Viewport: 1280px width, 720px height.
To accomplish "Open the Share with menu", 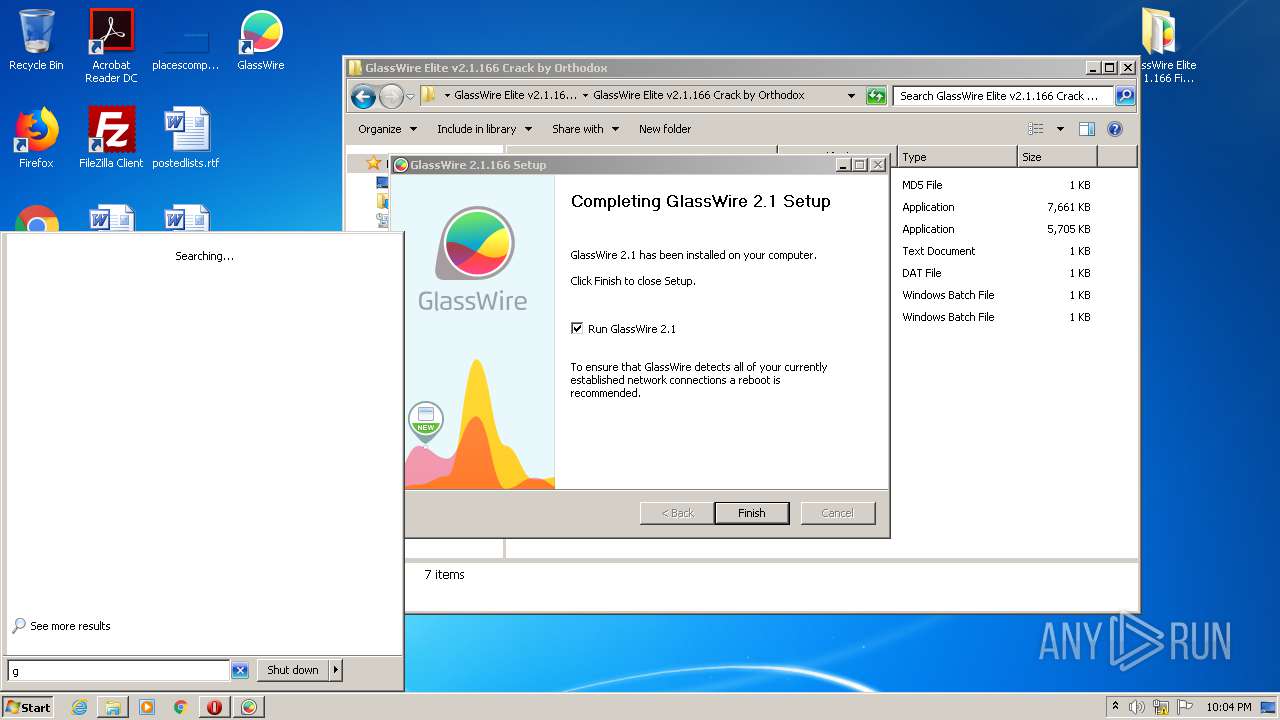I will (585, 129).
